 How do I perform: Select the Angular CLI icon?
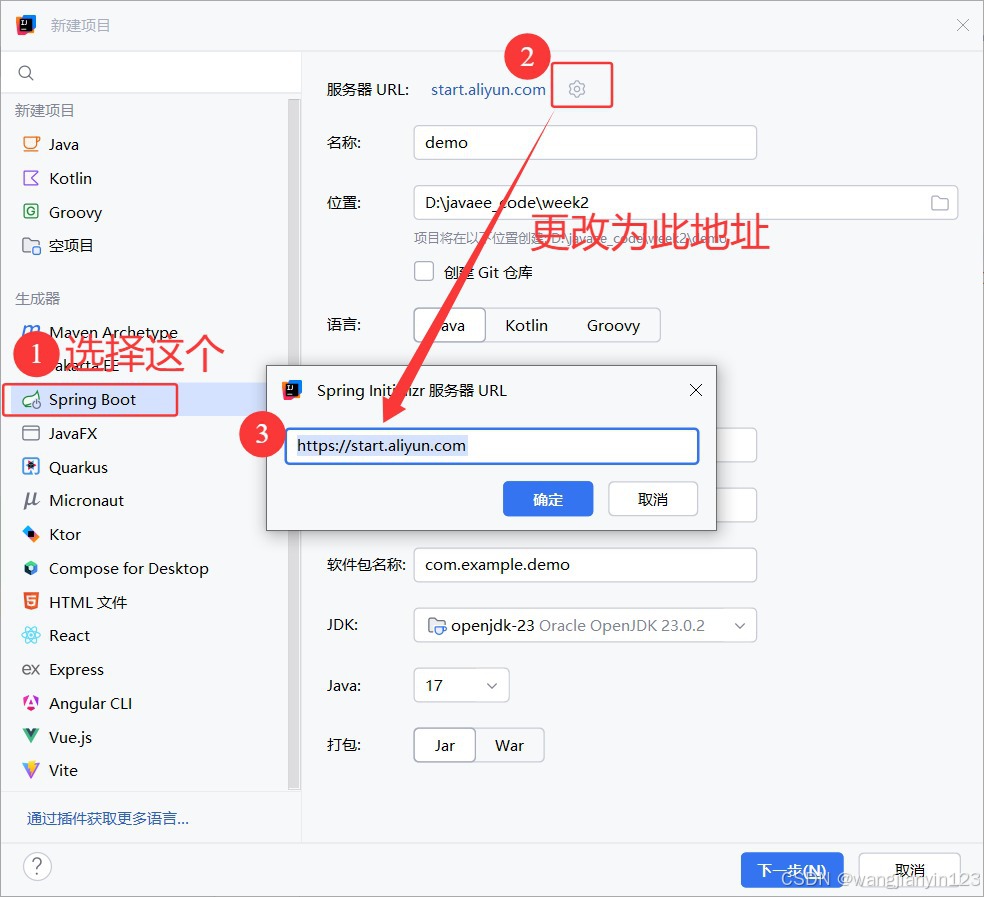pos(31,703)
